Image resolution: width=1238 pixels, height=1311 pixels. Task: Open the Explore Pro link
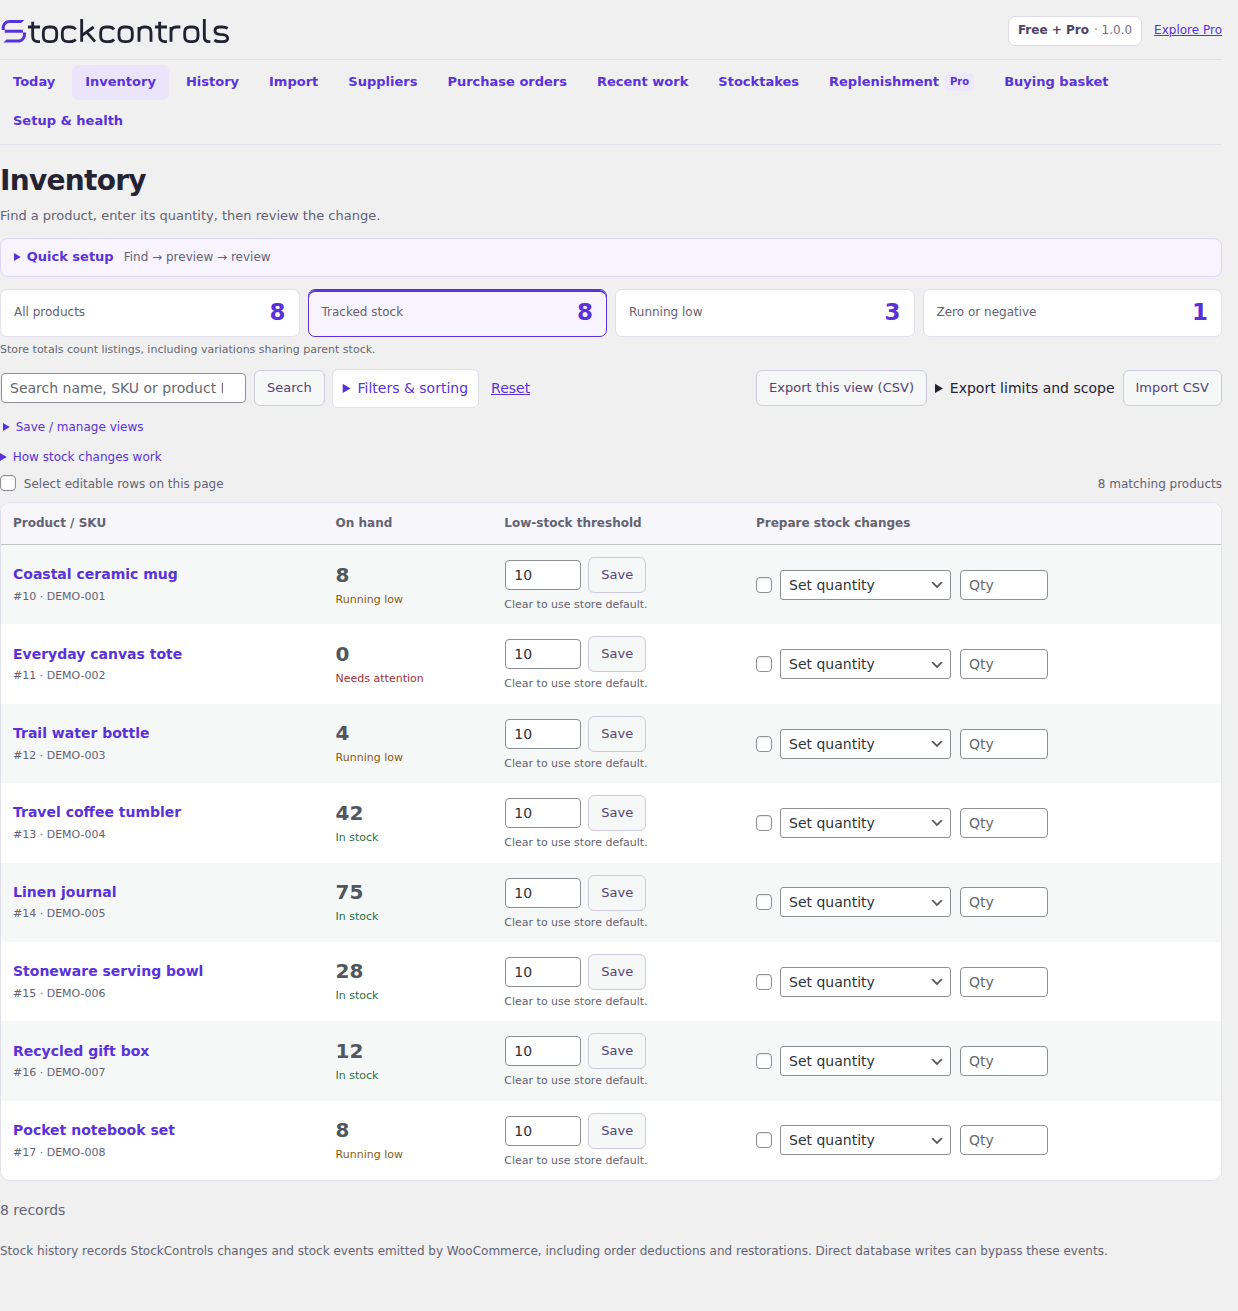pos(1188,30)
